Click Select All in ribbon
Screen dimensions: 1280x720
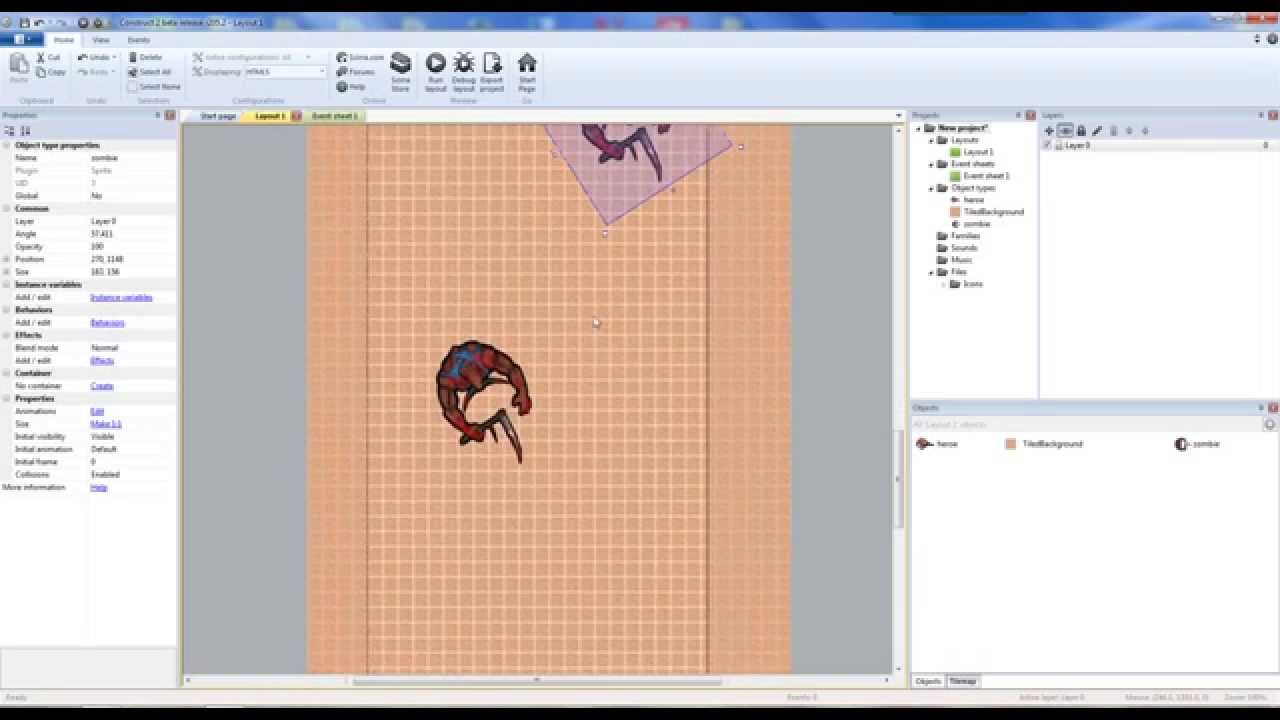click(149, 72)
